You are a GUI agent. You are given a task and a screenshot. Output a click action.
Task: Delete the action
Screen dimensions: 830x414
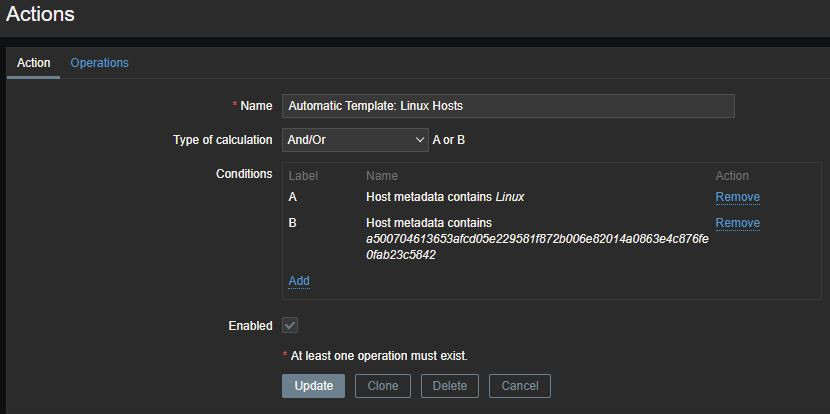[450, 386]
